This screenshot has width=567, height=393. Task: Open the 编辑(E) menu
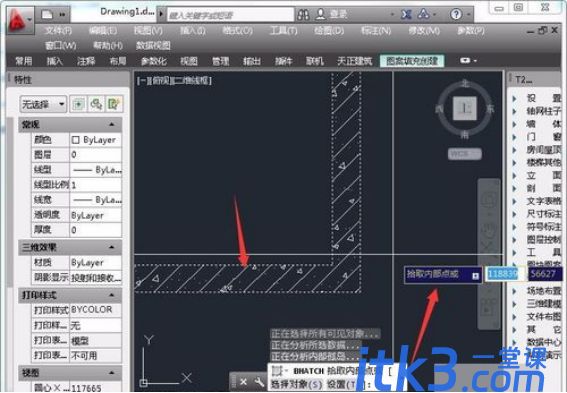tap(103, 31)
